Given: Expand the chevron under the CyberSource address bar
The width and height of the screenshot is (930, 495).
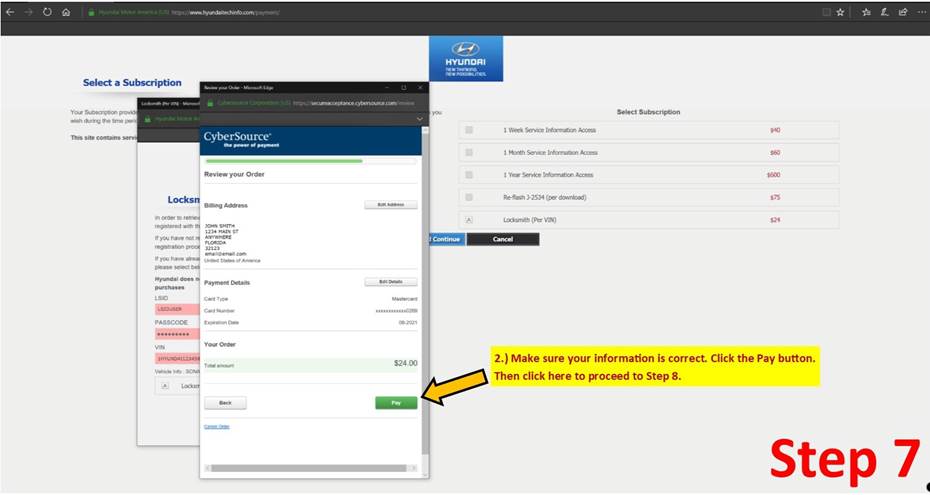Looking at the screenshot, I should (419, 119).
